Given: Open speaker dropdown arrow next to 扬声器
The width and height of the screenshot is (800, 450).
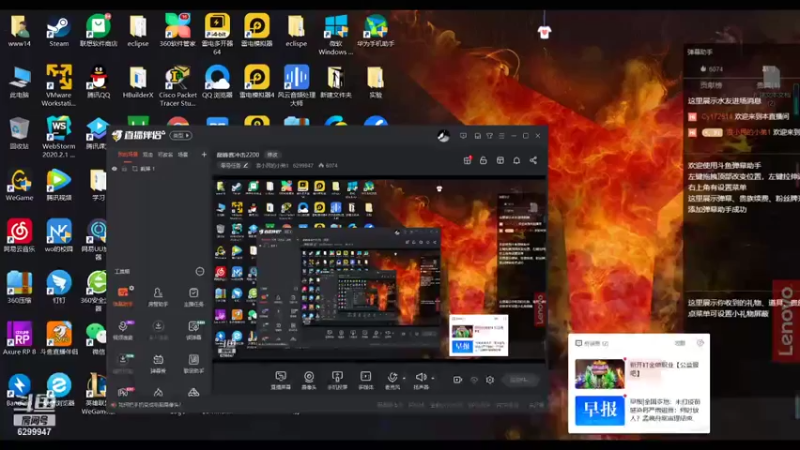Looking at the screenshot, I should pyautogui.click(x=433, y=379).
